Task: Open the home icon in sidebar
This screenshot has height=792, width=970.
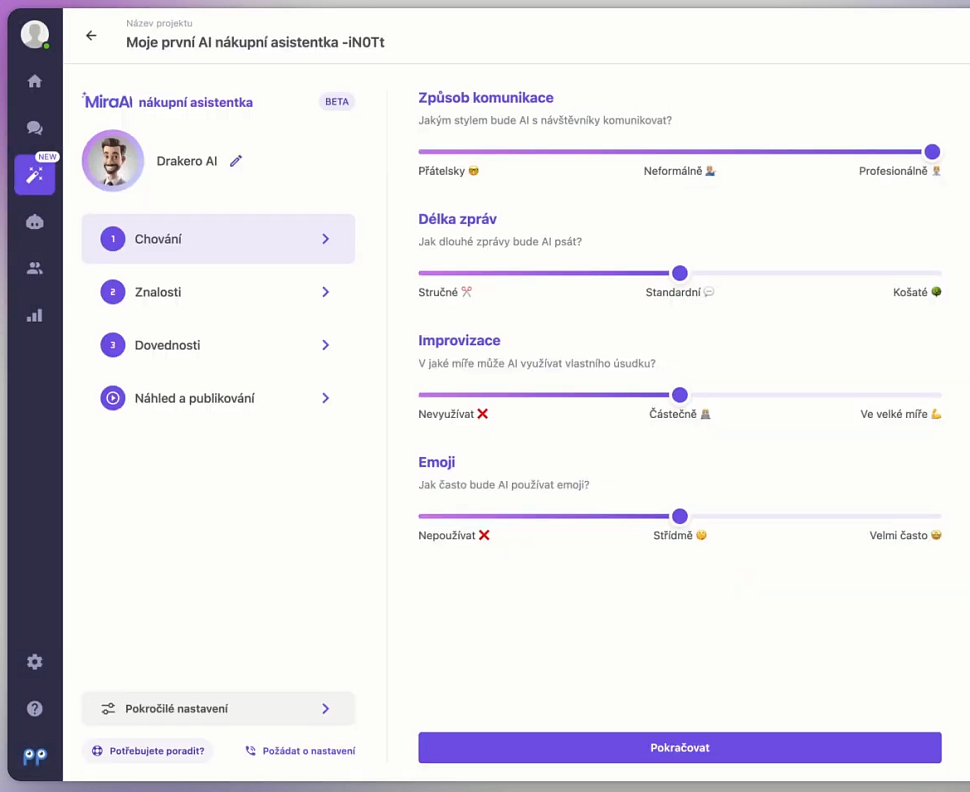Action: [35, 81]
